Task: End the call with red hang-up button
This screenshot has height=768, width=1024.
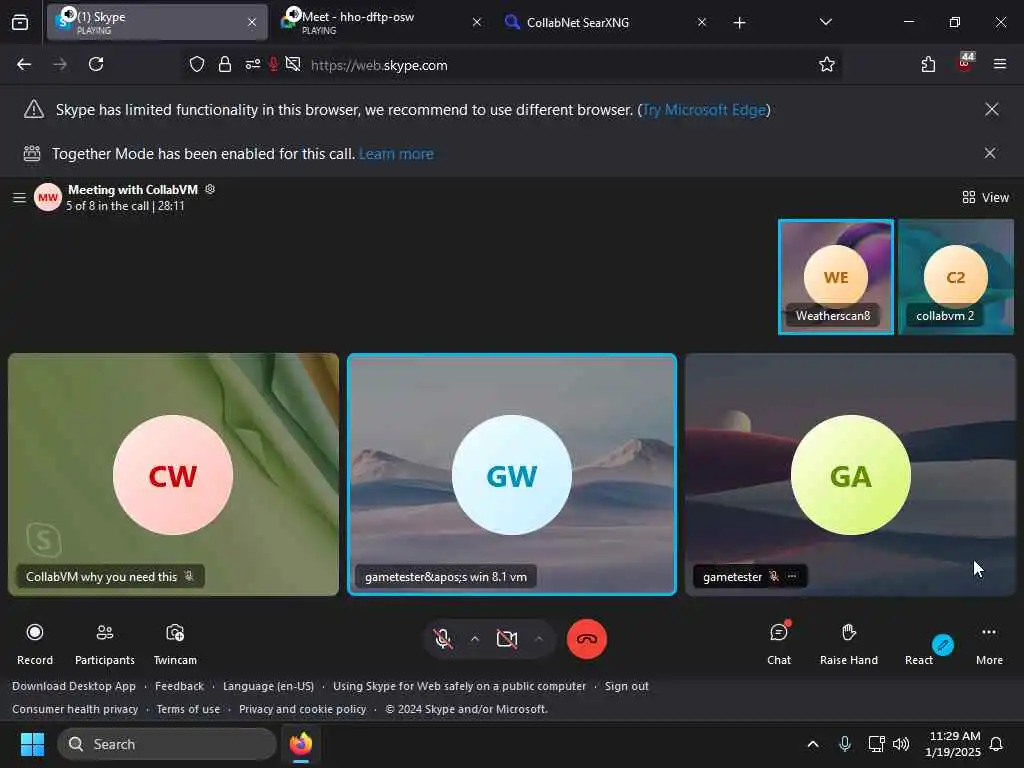Action: tap(586, 639)
